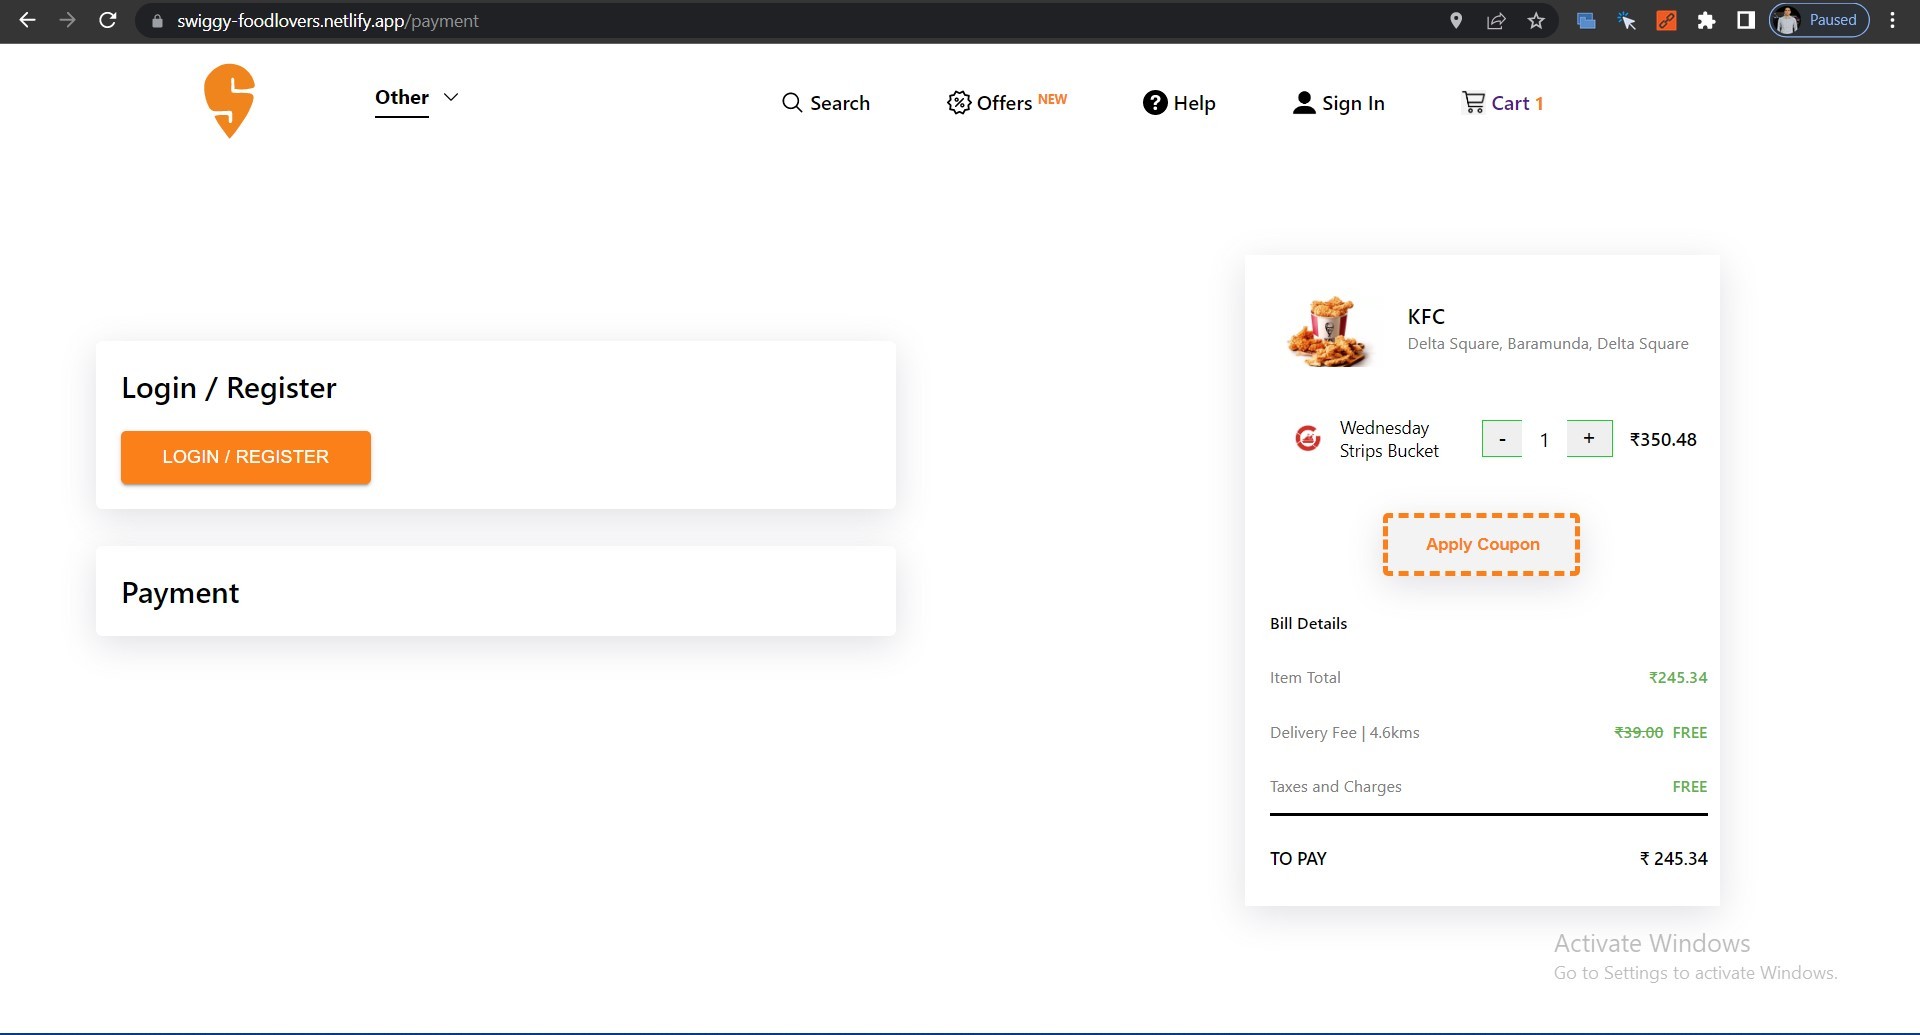Click the Sign In person icon
Image resolution: width=1920 pixels, height=1035 pixels.
1304,103
